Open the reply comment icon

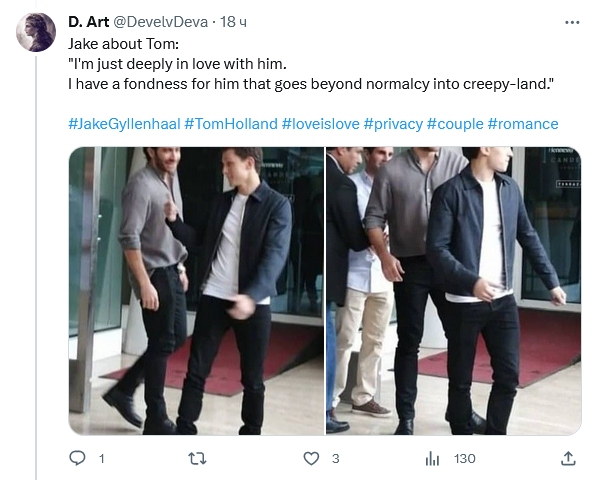[x=77, y=458]
